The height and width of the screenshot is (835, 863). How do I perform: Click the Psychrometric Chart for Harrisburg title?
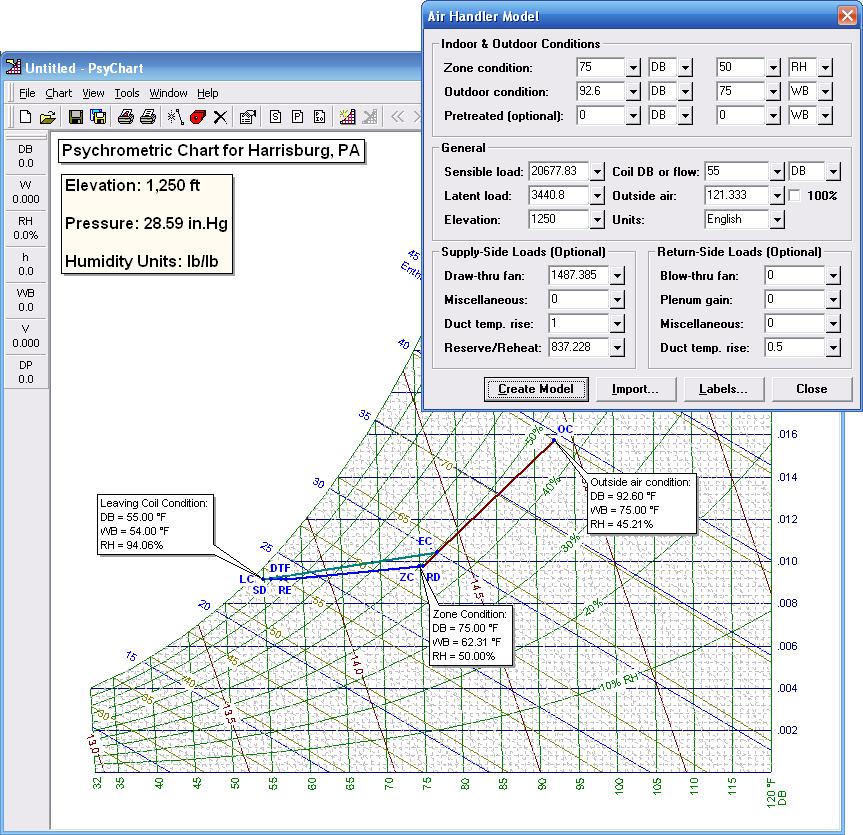pos(211,150)
